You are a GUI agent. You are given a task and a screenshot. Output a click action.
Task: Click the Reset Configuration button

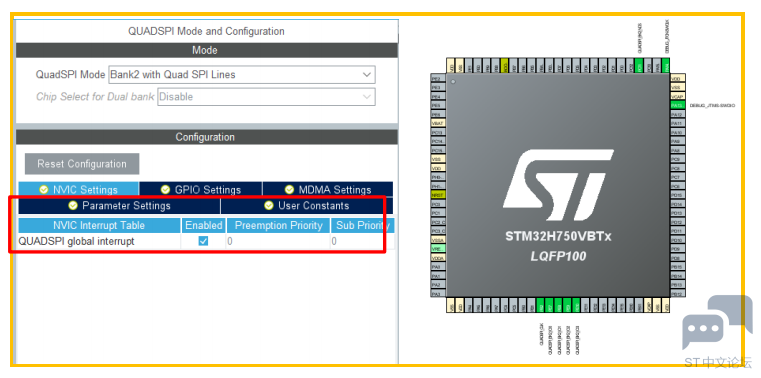click(x=82, y=164)
